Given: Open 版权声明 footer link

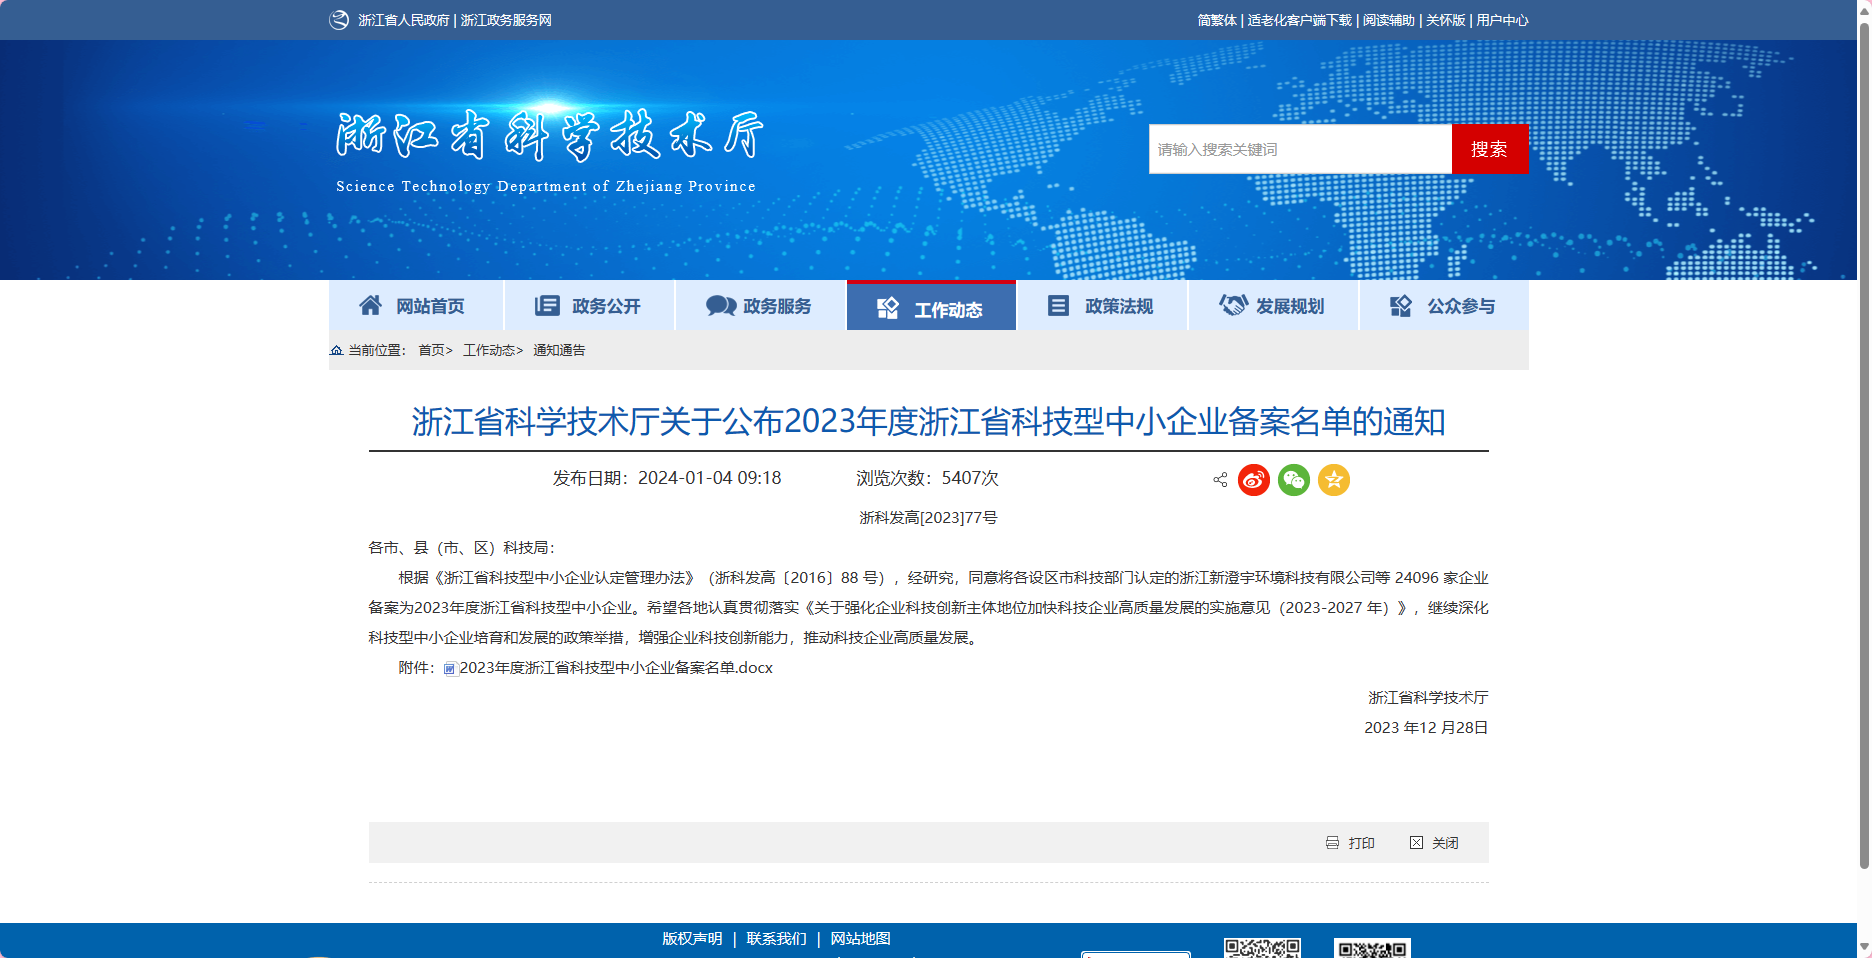Looking at the screenshot, I should 692,938.
